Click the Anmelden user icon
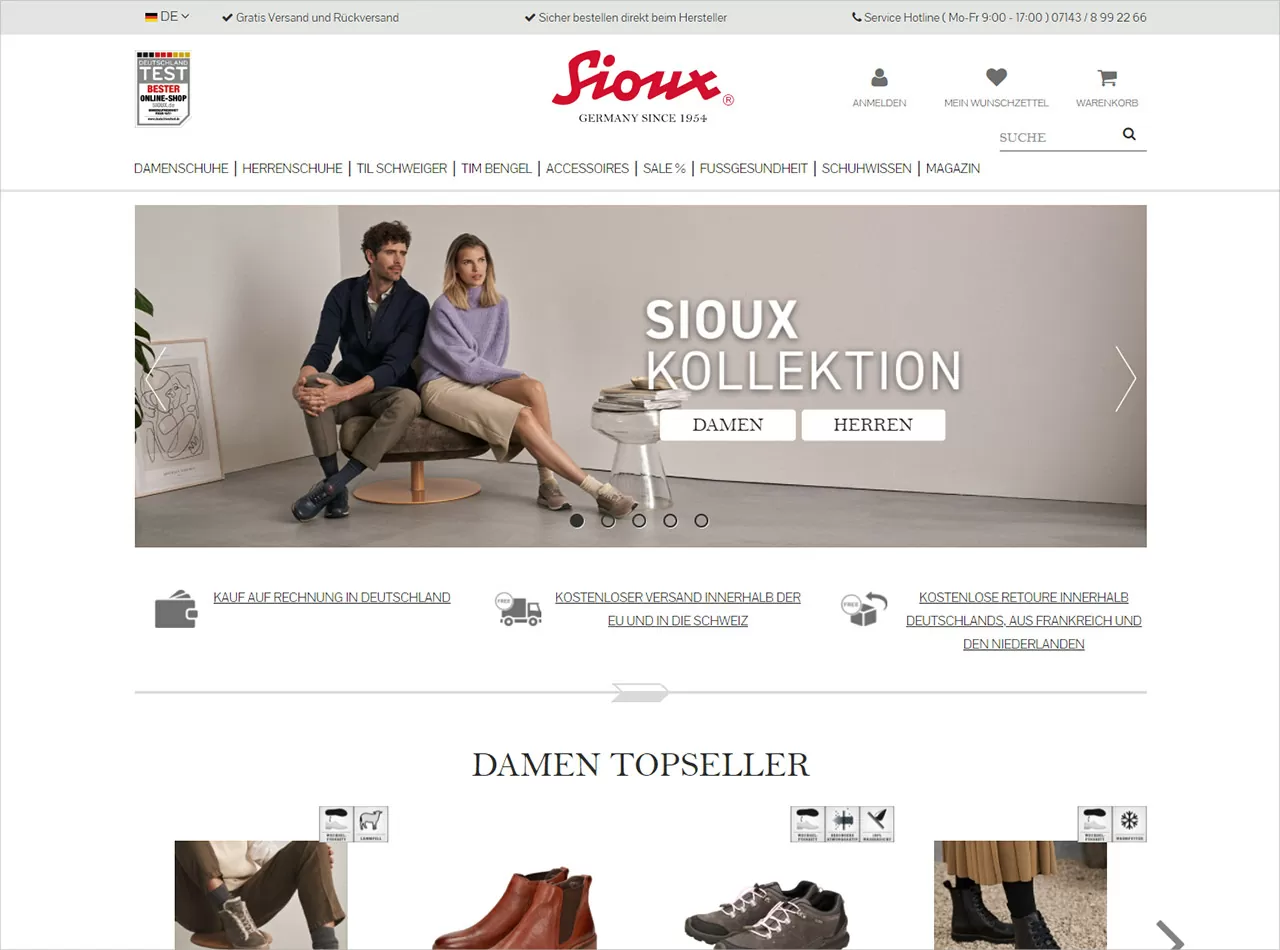This screenshot has width=1280, height=950. 879,77
